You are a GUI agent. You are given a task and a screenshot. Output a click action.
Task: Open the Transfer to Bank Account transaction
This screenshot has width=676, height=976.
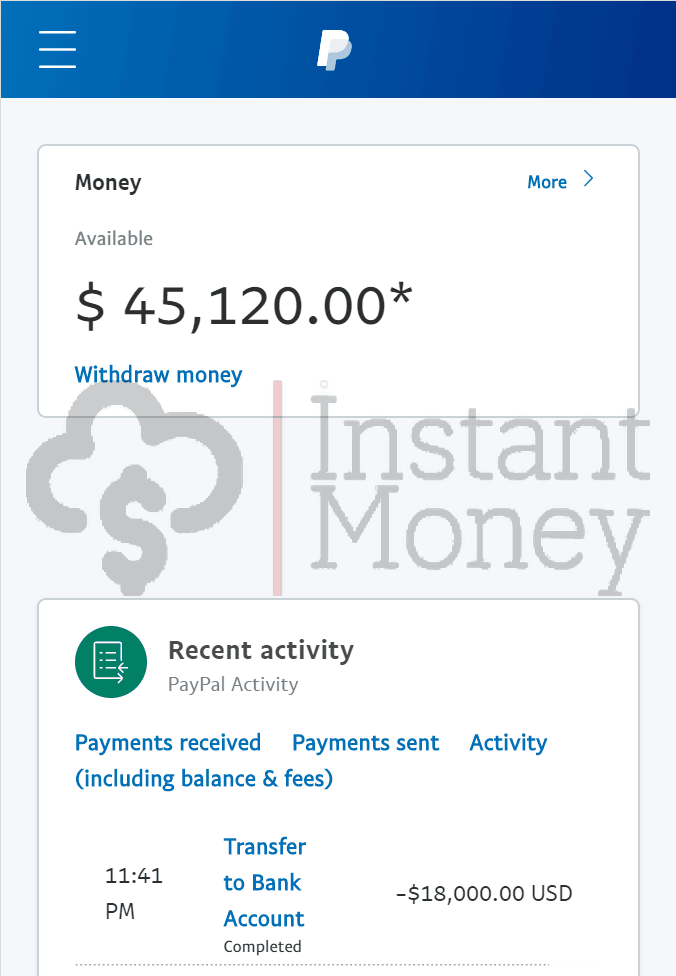(265, 882)
